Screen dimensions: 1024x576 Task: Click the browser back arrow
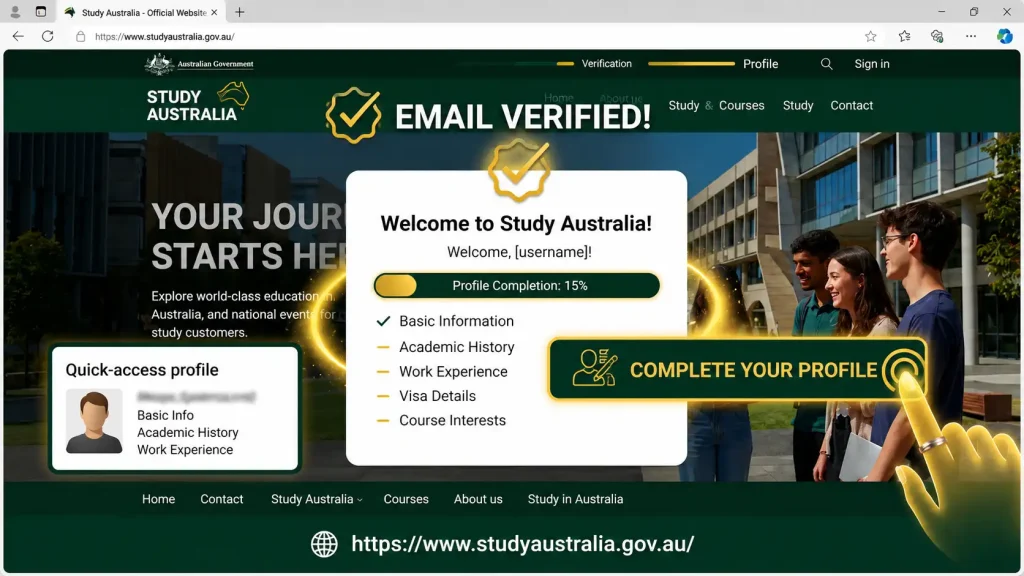coord(18,37)
